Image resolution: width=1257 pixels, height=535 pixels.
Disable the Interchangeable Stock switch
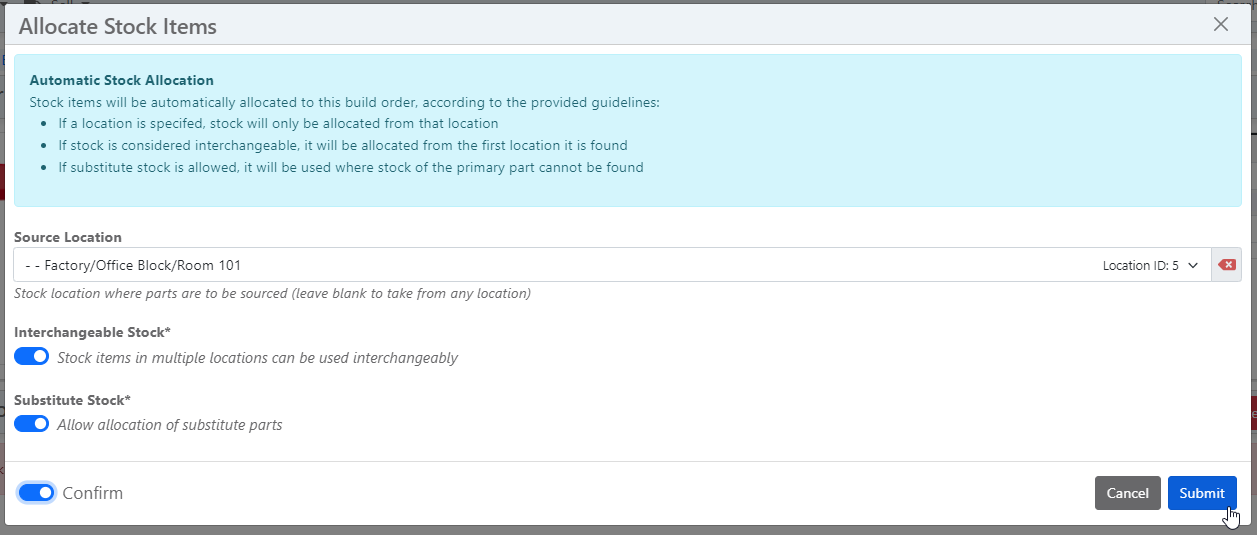(x=32, y=357)
